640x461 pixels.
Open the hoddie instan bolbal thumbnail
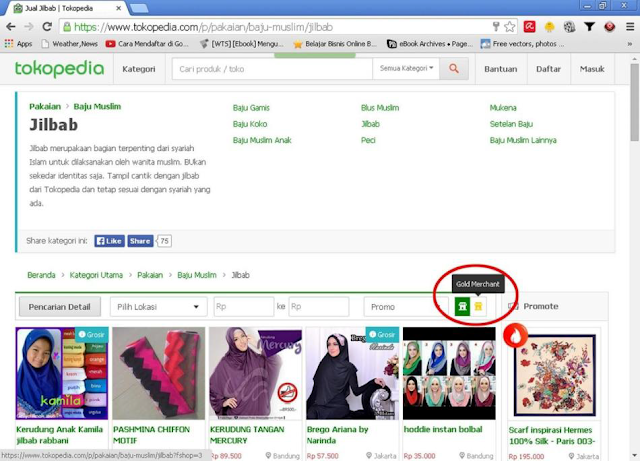[449, 373]
